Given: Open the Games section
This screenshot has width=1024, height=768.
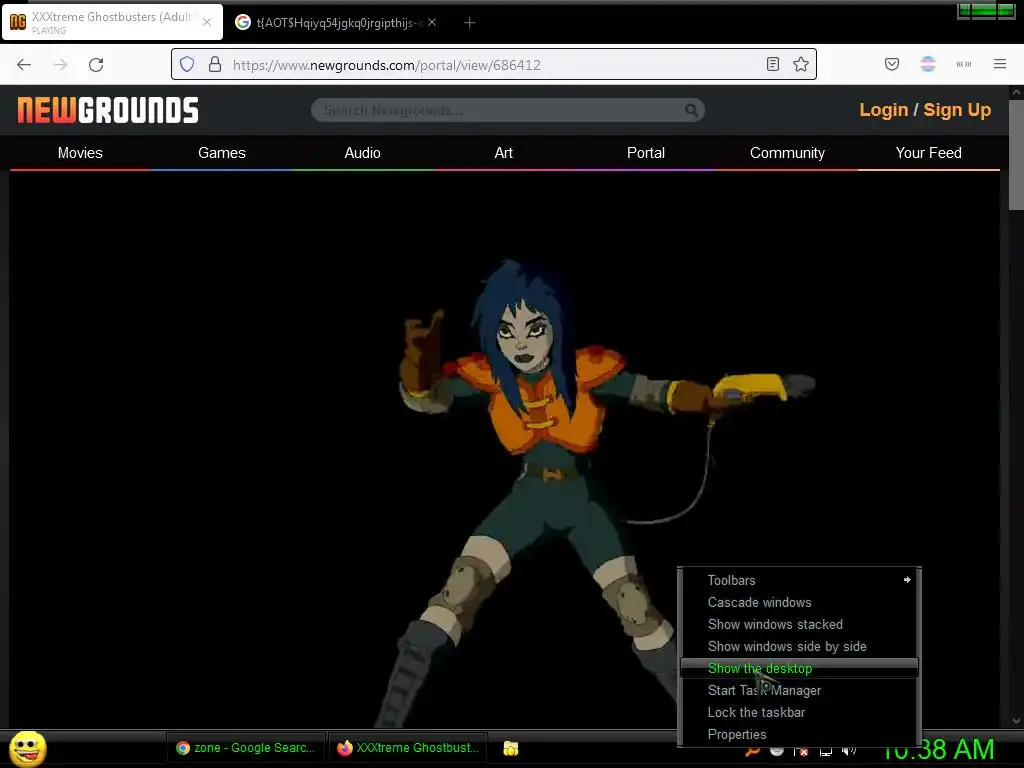Looking at the screenshot, I should [x=222, y=153].
